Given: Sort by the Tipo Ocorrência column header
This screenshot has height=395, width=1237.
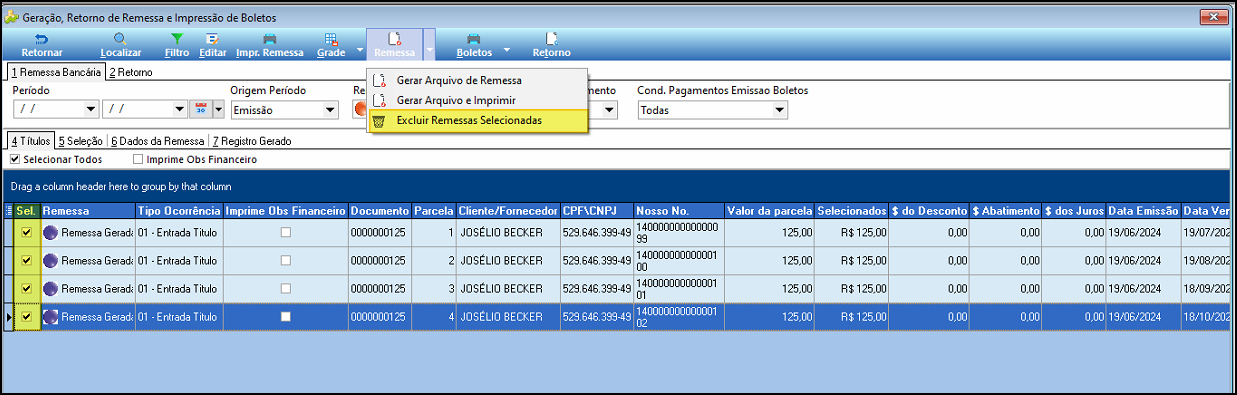Looking at the screenshot, I should [x=179, y=211].
